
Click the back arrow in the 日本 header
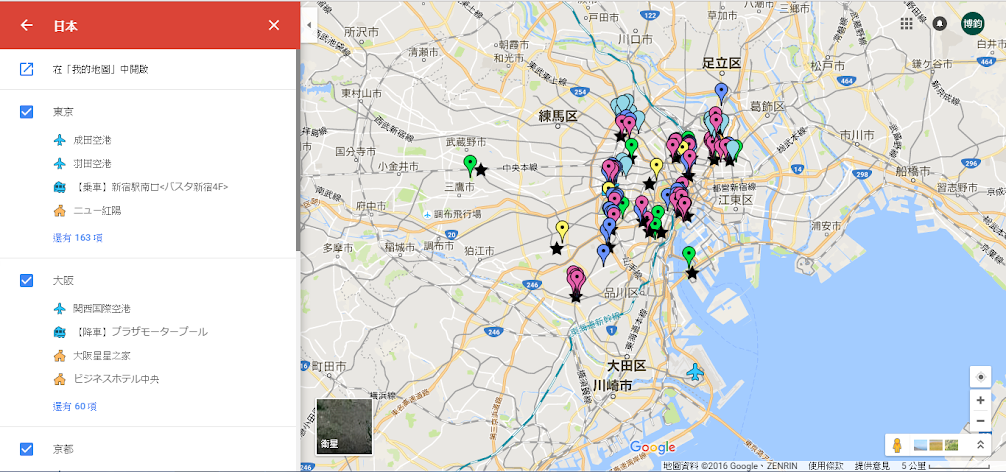26,25
